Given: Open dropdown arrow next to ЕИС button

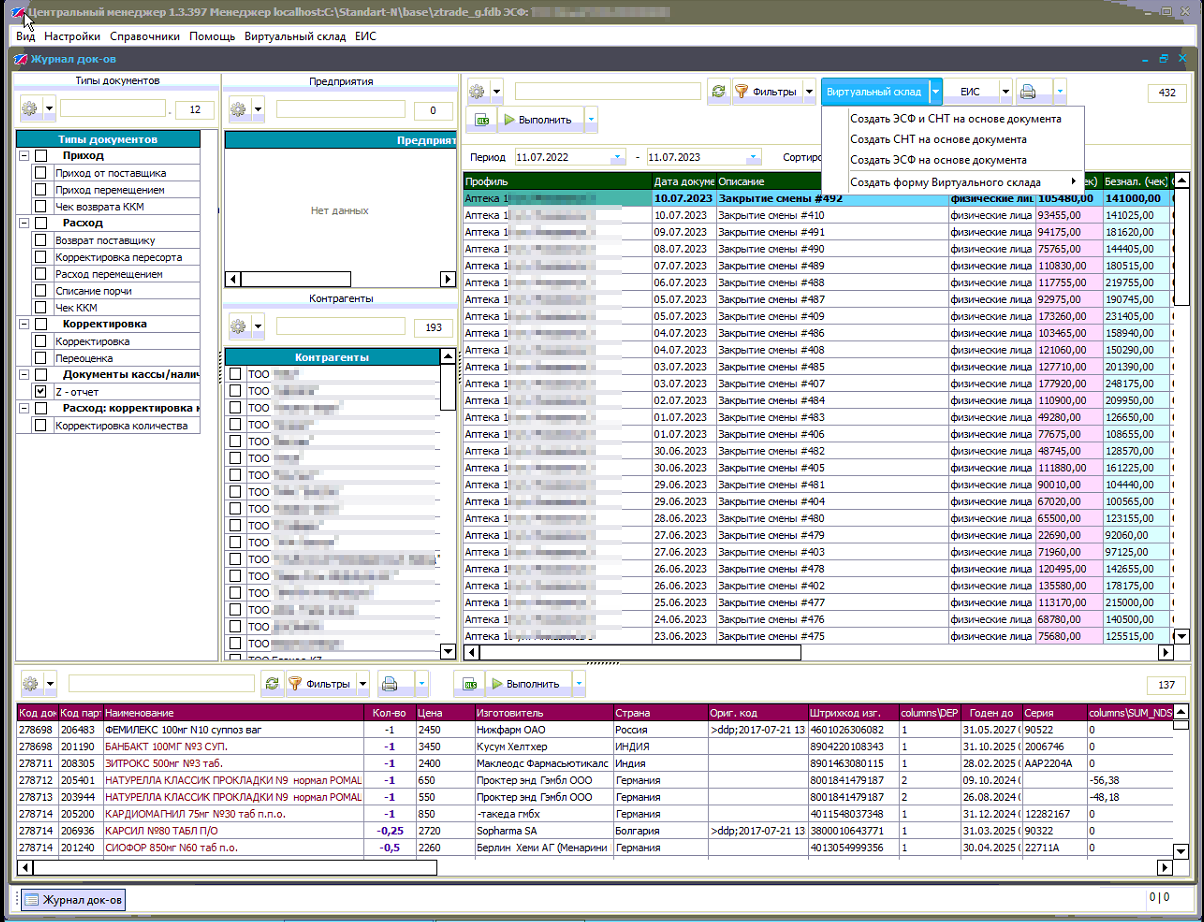Looking at the screenshot, I should click(1005, 92).
